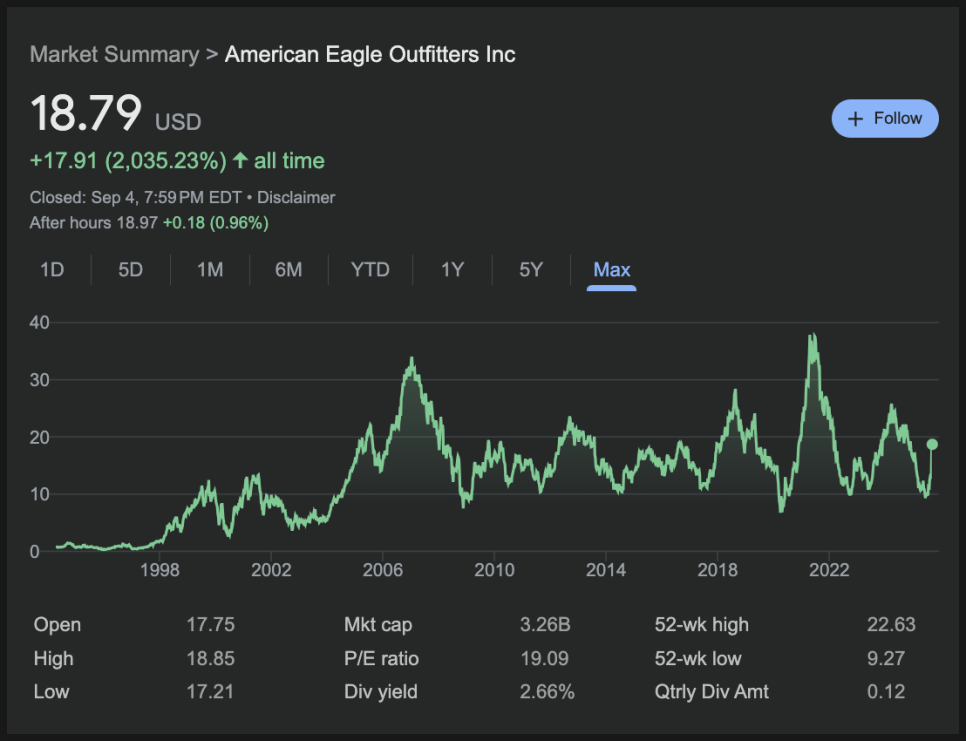Viewport: 966px width, 741px height.
Task: Click the 40 y-axis label
Action: tap(39, 322)
